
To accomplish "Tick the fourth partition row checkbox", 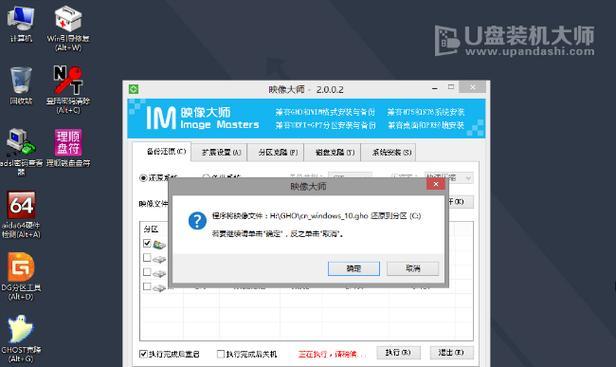I will click(147, 286).
